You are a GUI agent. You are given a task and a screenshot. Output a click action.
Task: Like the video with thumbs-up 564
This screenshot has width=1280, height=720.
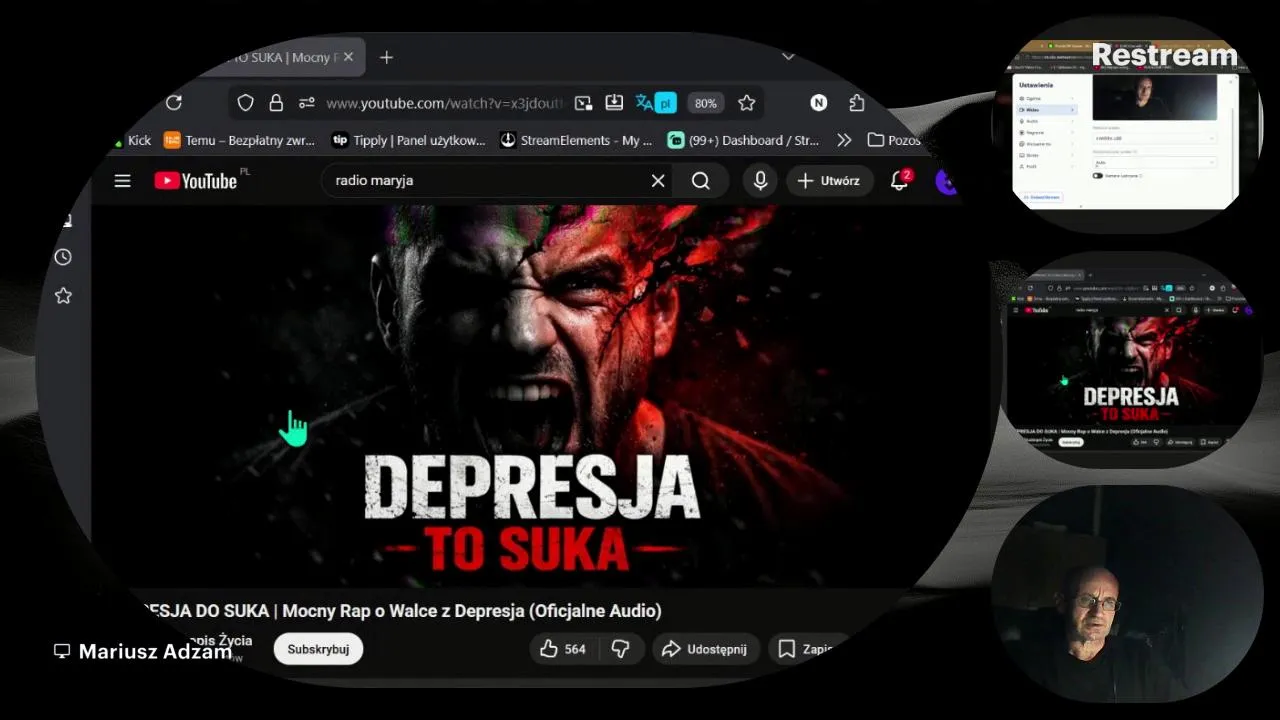click(x=563, y=649)
